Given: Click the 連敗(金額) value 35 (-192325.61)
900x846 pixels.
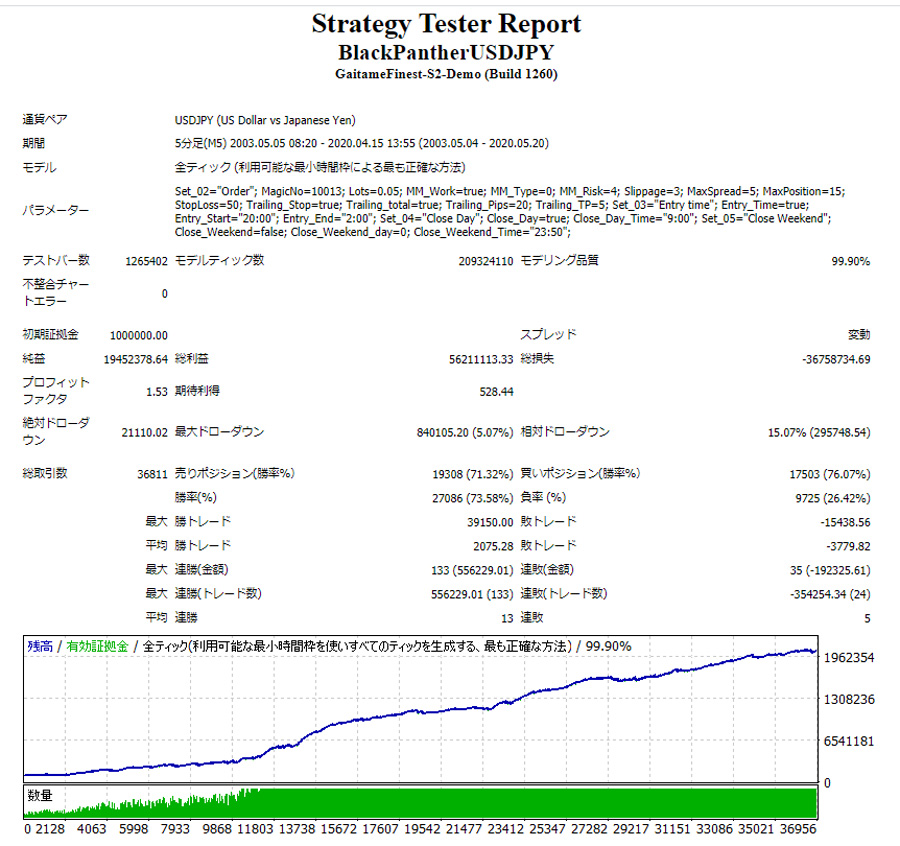Looking at the screenshot, I should pos(830,571).
